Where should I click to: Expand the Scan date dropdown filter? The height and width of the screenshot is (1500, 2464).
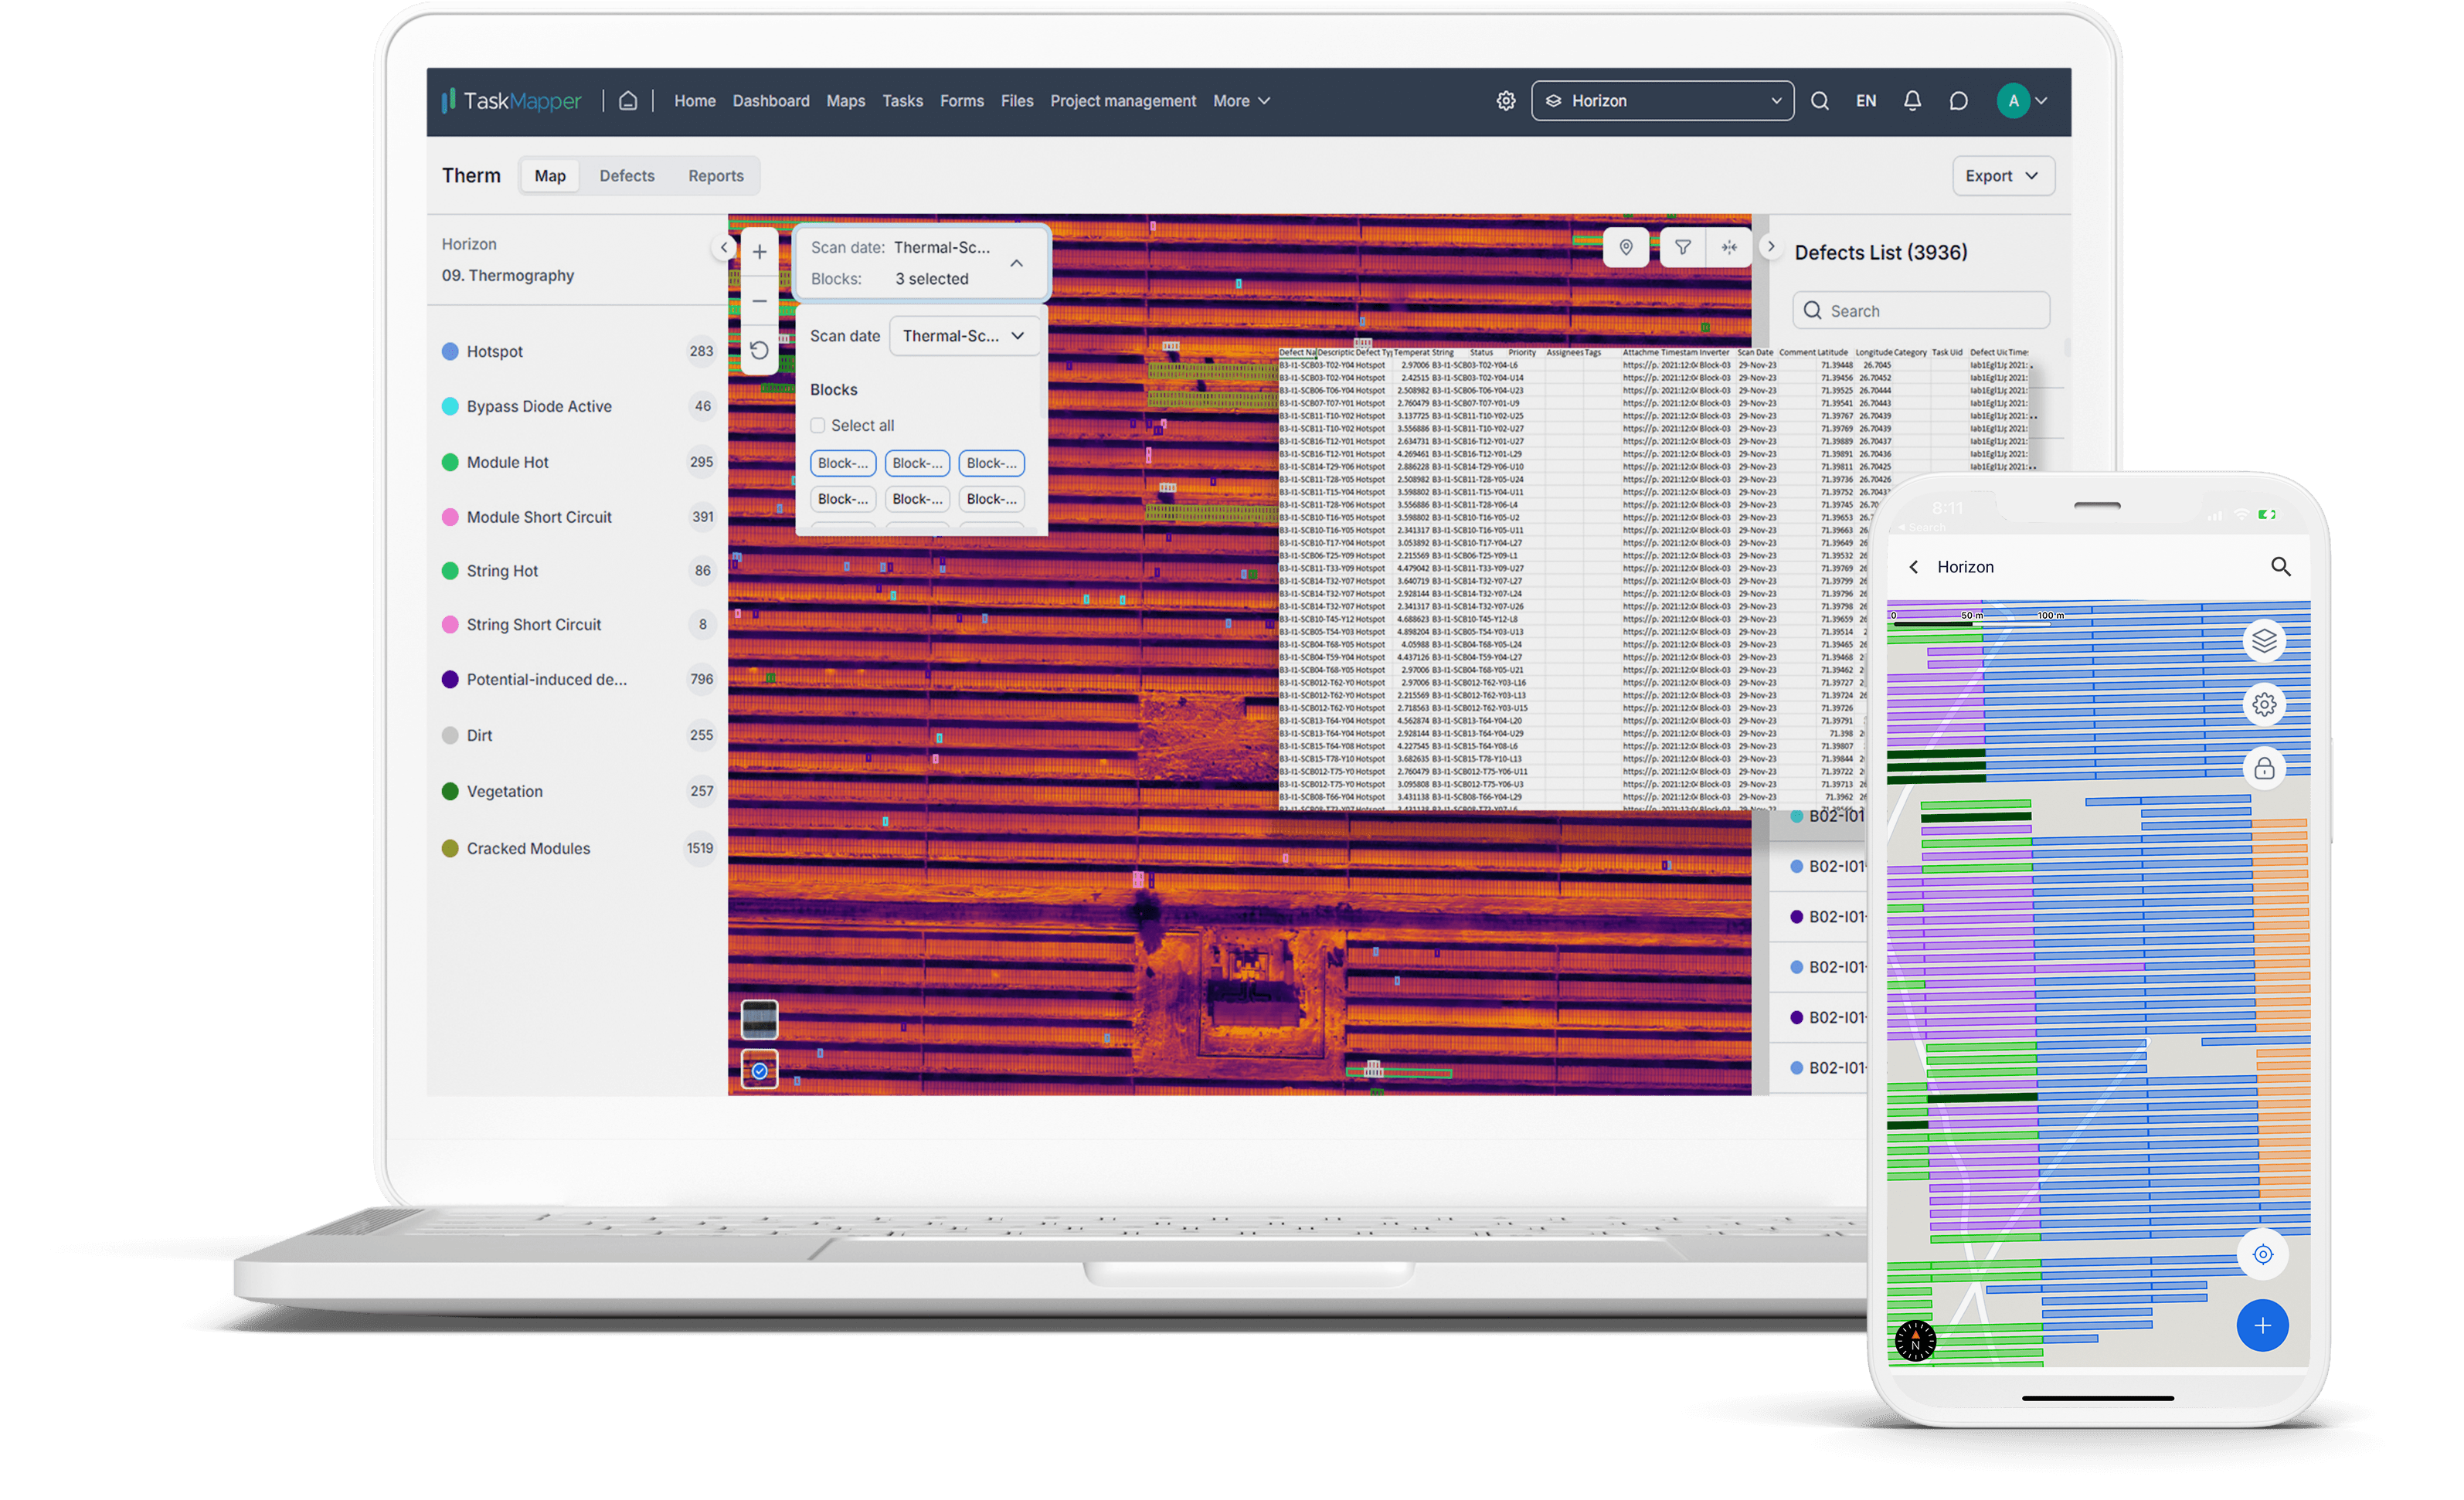click(963, 336)
